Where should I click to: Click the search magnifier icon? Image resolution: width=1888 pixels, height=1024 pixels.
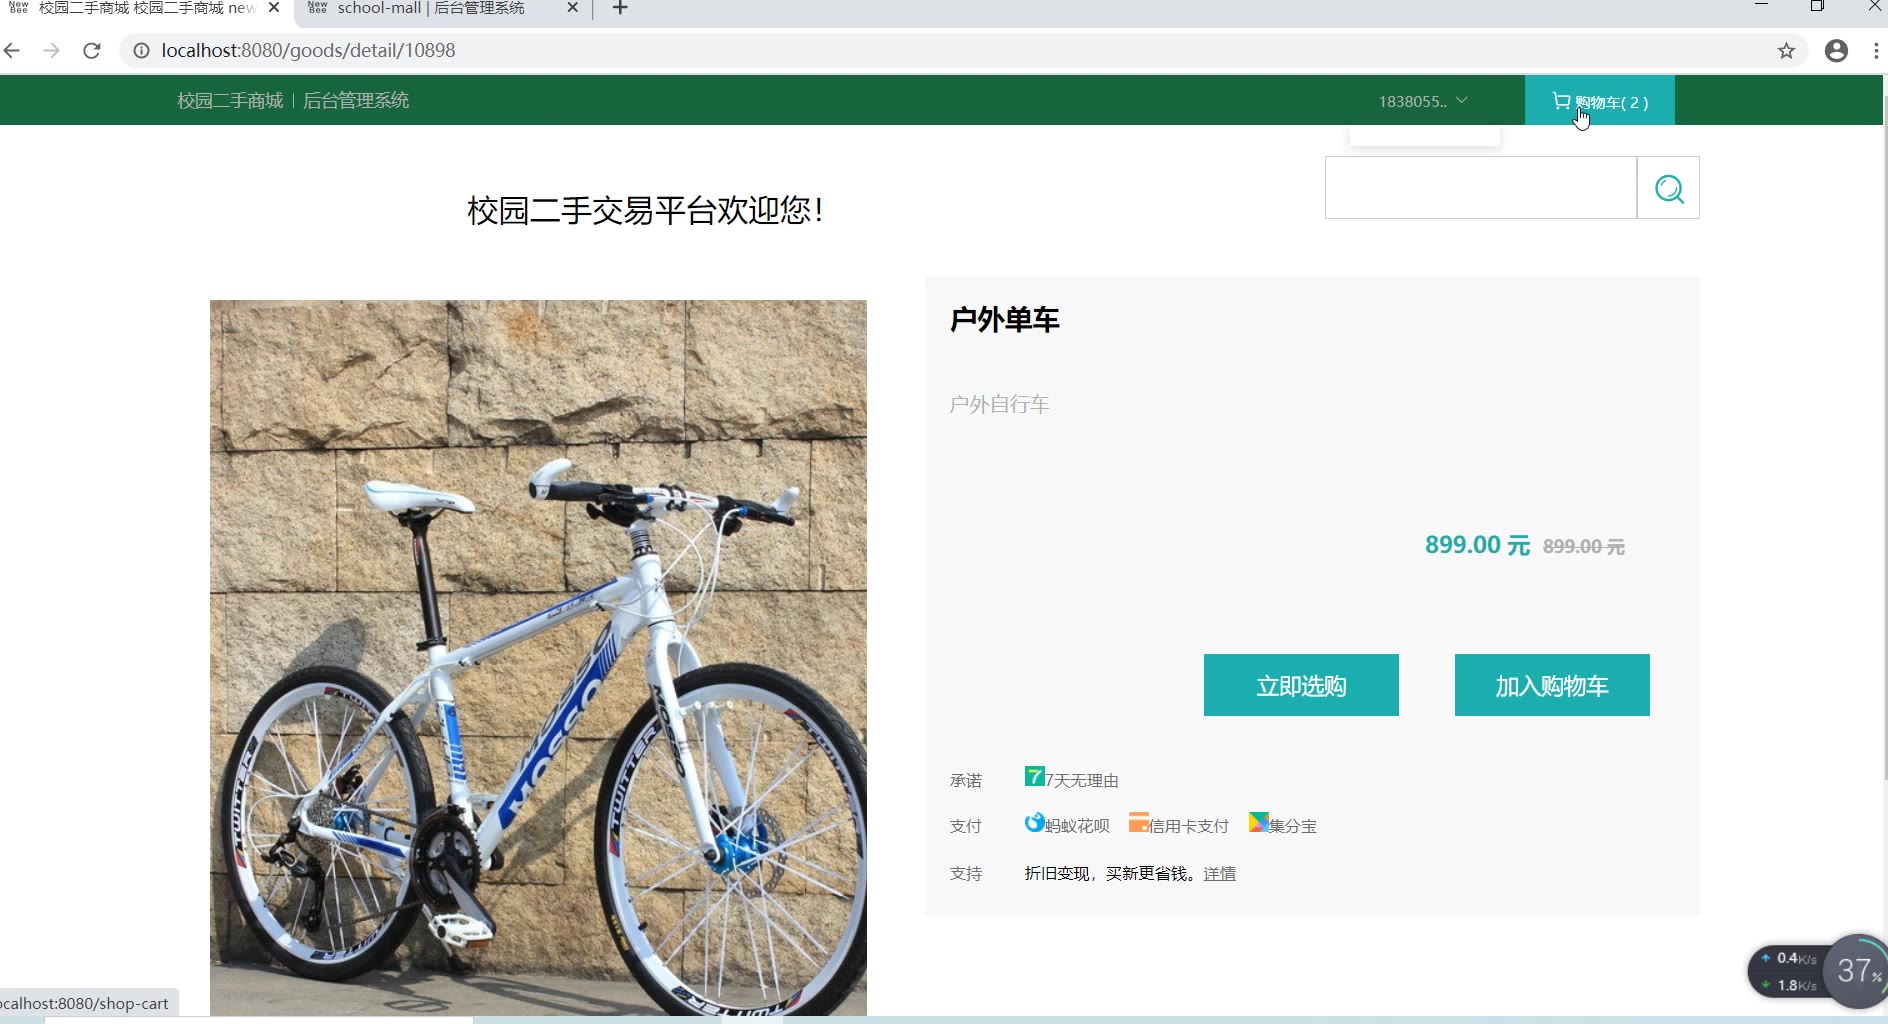1668,188
